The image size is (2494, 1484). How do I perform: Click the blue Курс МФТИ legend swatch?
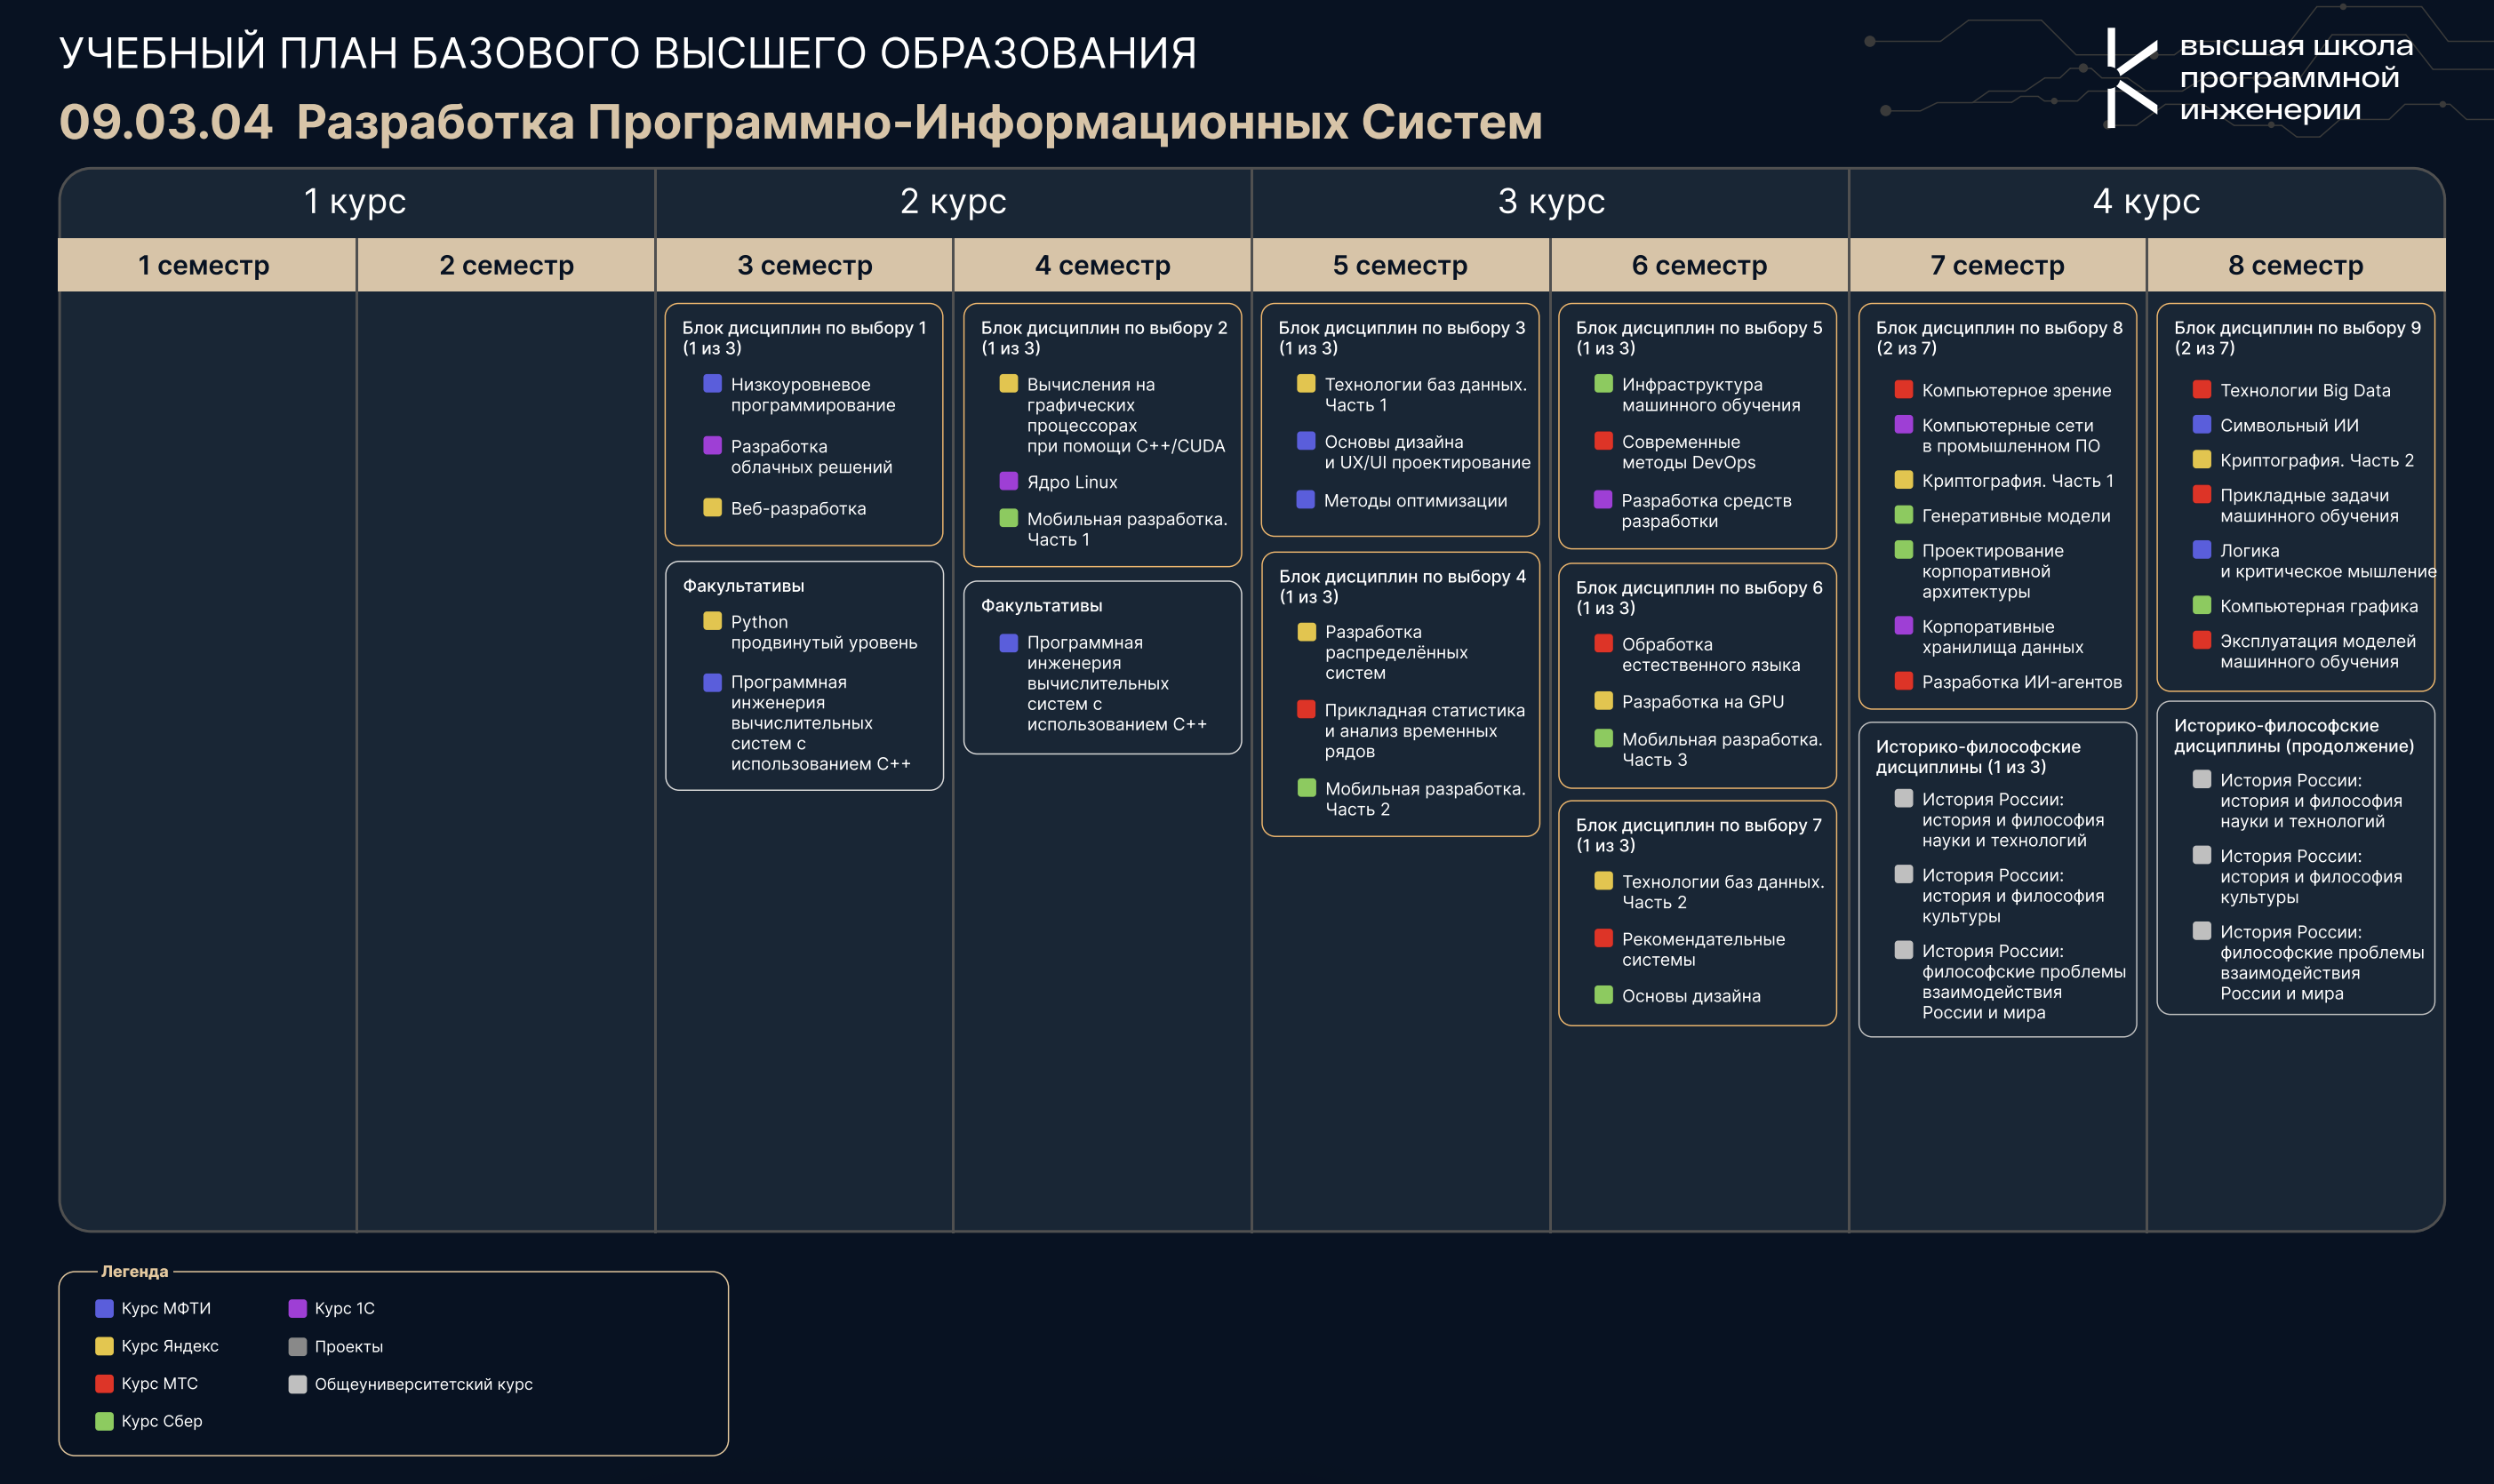click(x=104, y=1308)
